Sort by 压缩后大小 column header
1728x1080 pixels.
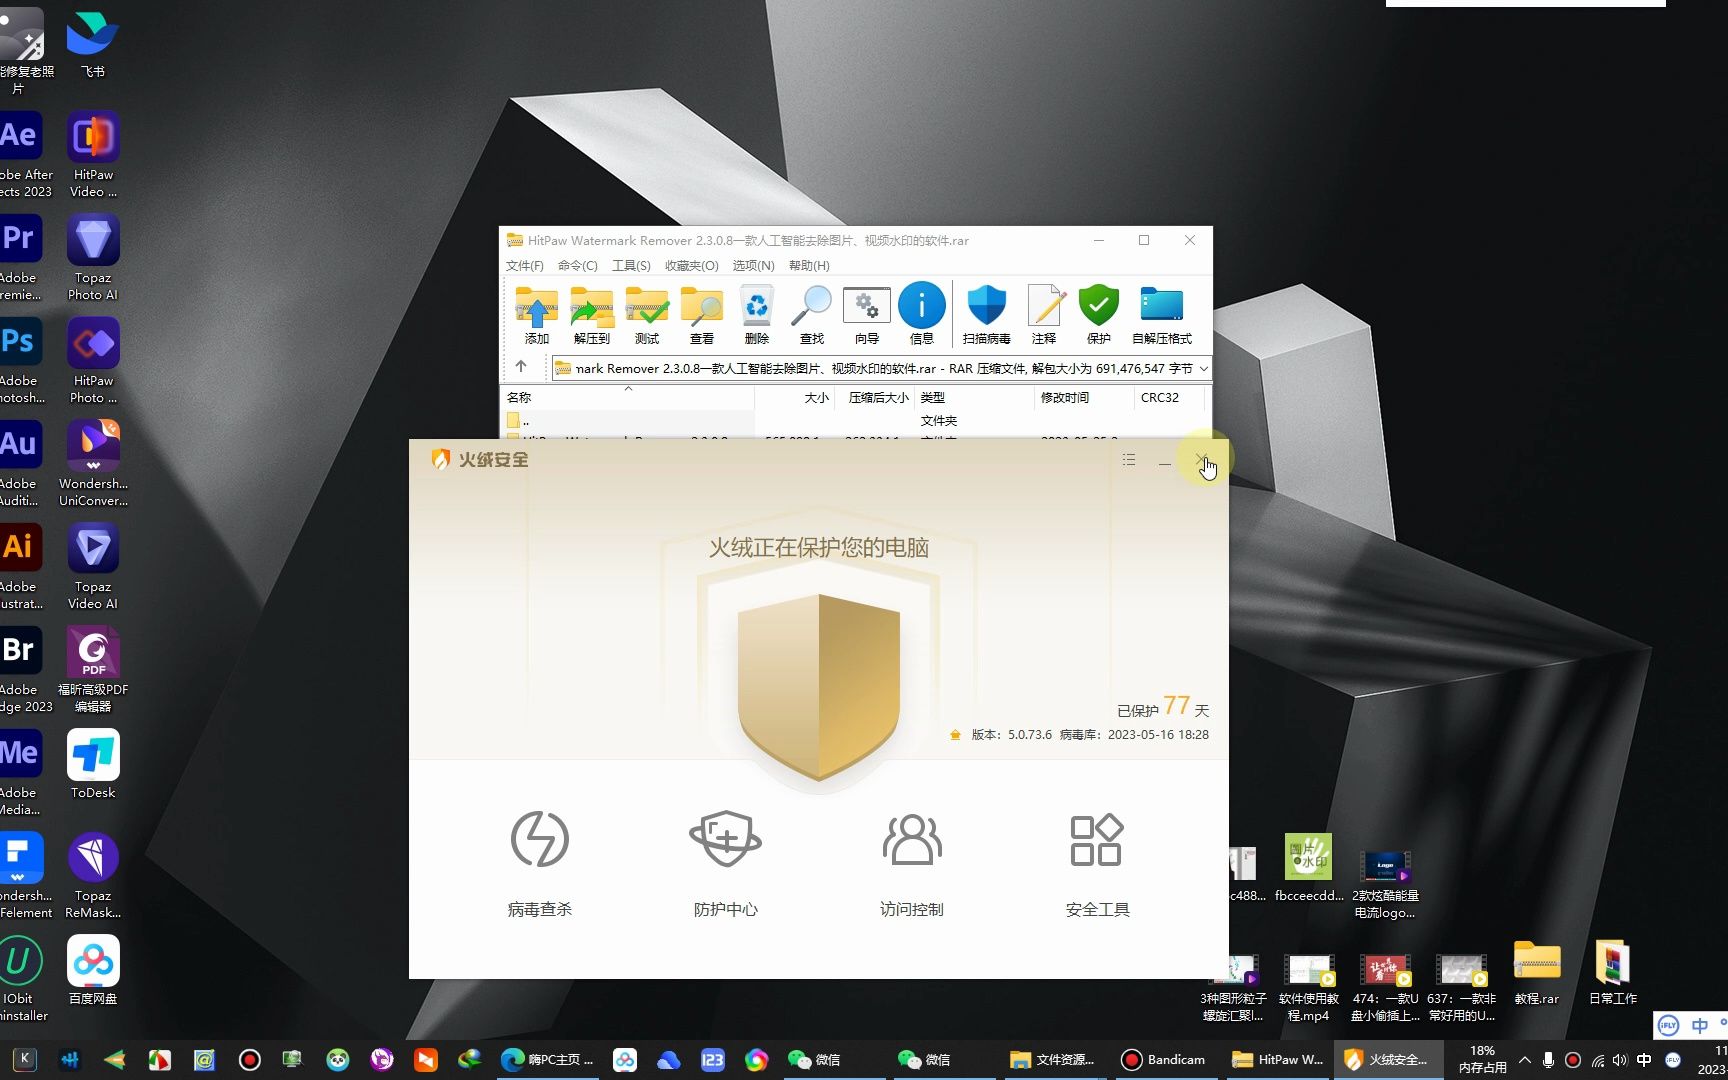pos(875,397)
